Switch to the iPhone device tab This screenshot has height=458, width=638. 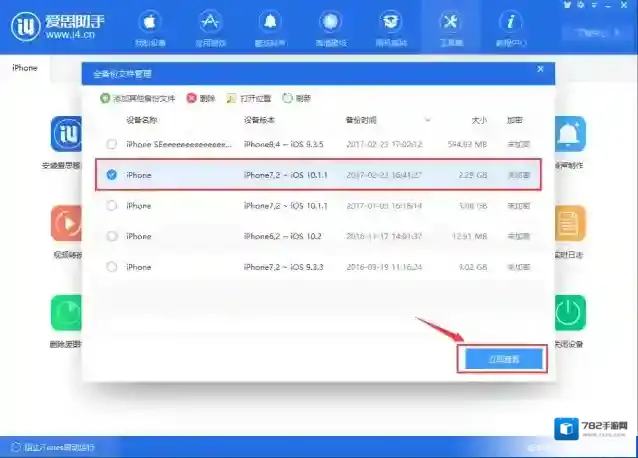[26, 67]
